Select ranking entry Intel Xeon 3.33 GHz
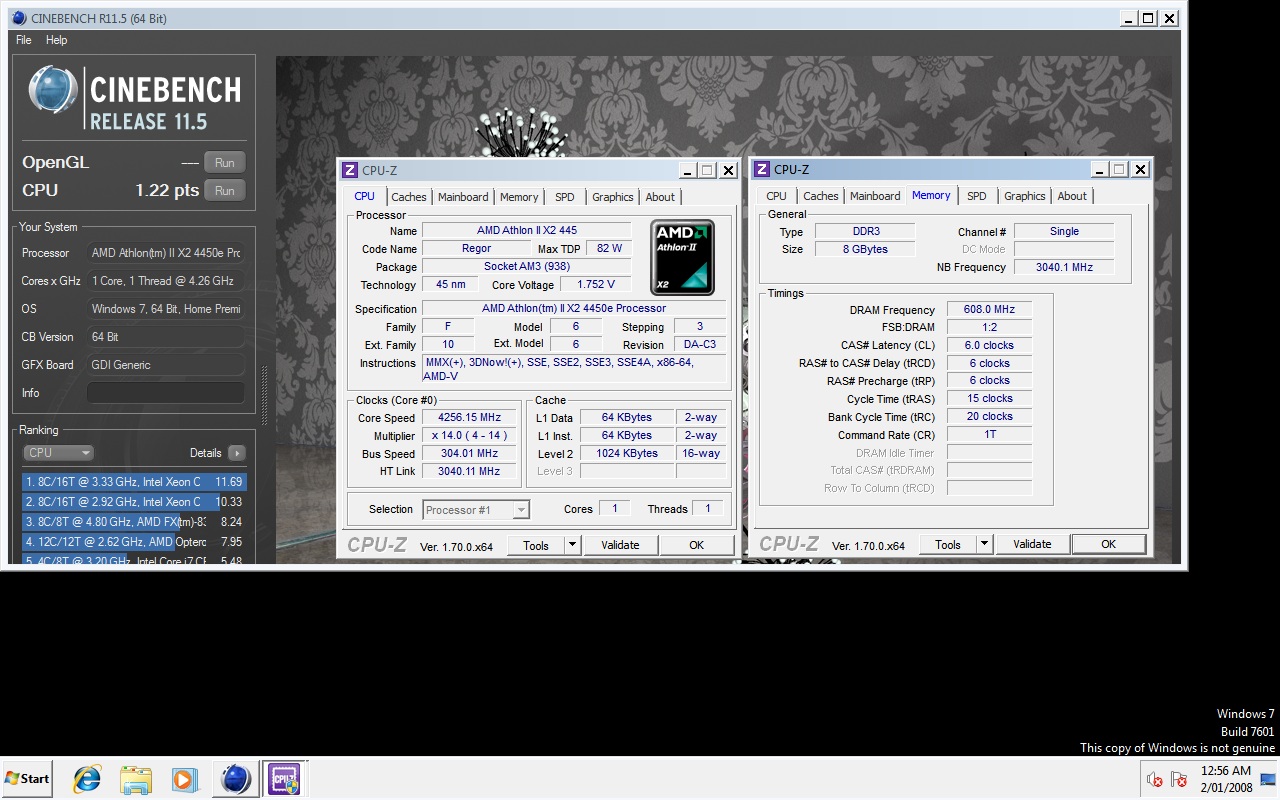This screenshot has height=800, width=1280. pyautogui.click(x=133, y=482)
